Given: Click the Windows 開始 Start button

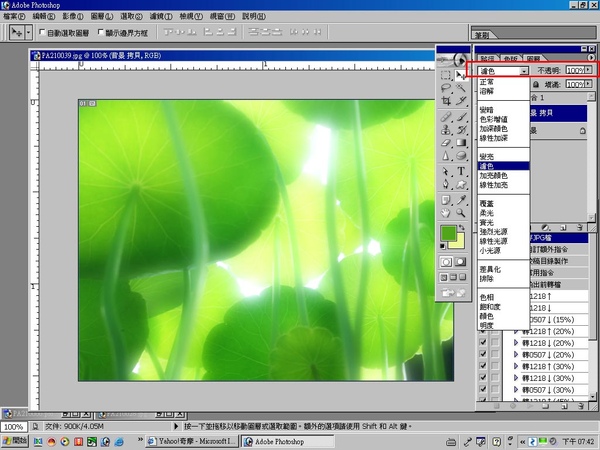Looking at the screenshot, I should [15, 441].
